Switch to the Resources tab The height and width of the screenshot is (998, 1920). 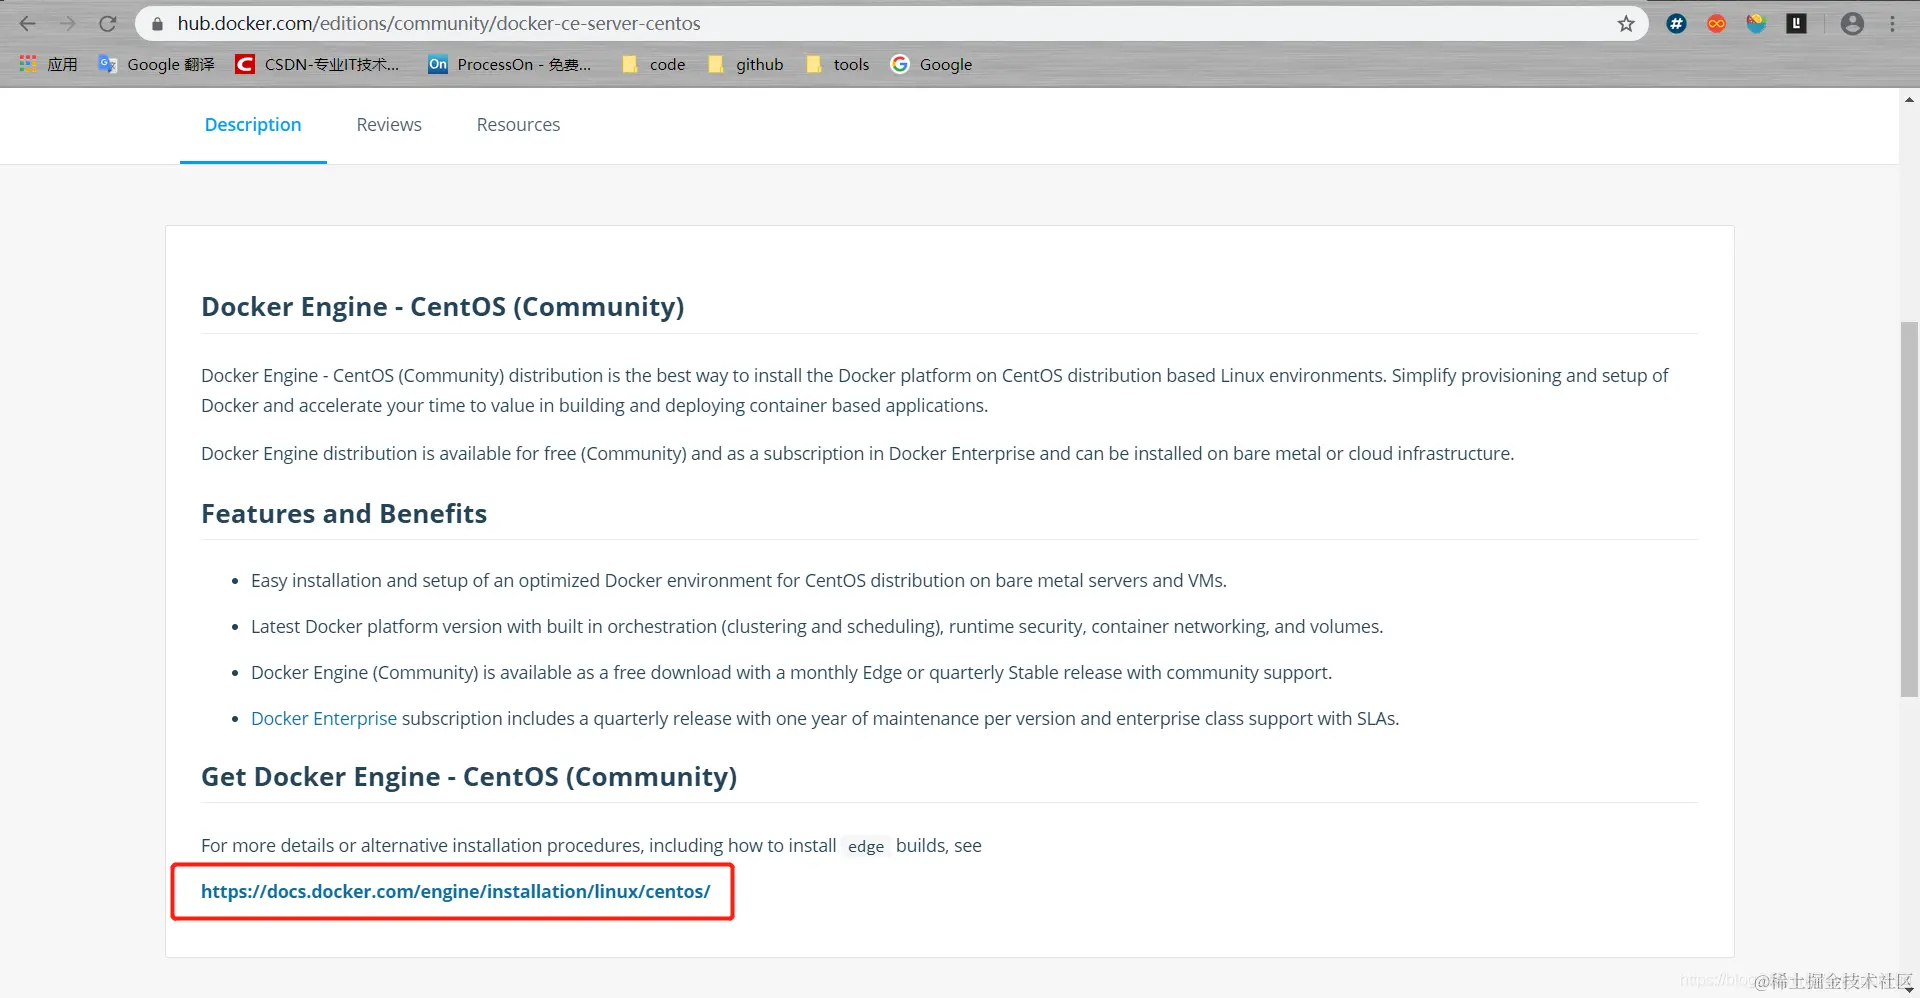coord(518,125)
